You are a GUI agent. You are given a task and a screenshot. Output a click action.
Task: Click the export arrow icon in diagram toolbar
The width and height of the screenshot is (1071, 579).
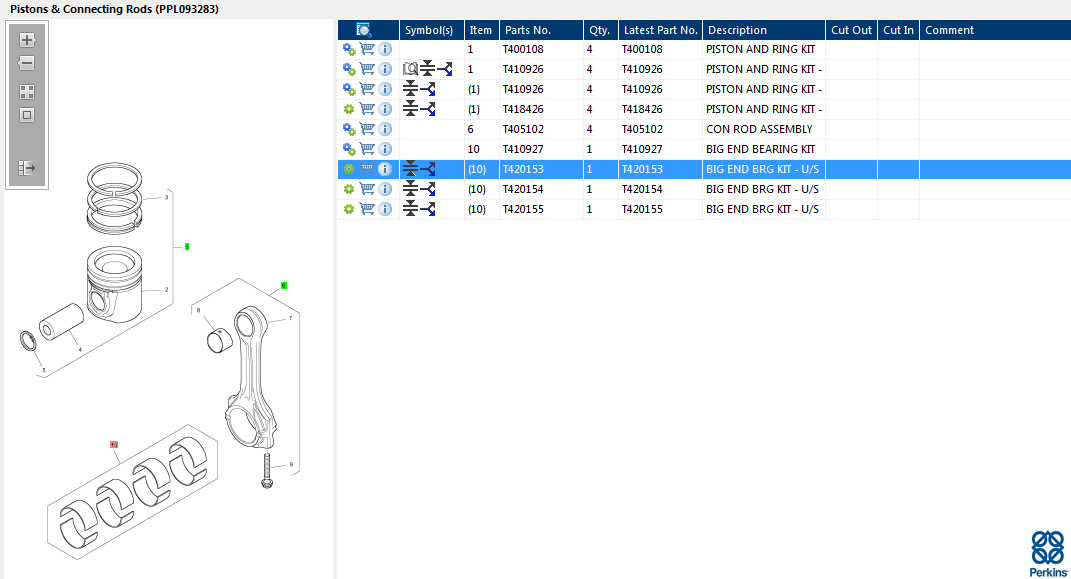click(x=27, y=168)
